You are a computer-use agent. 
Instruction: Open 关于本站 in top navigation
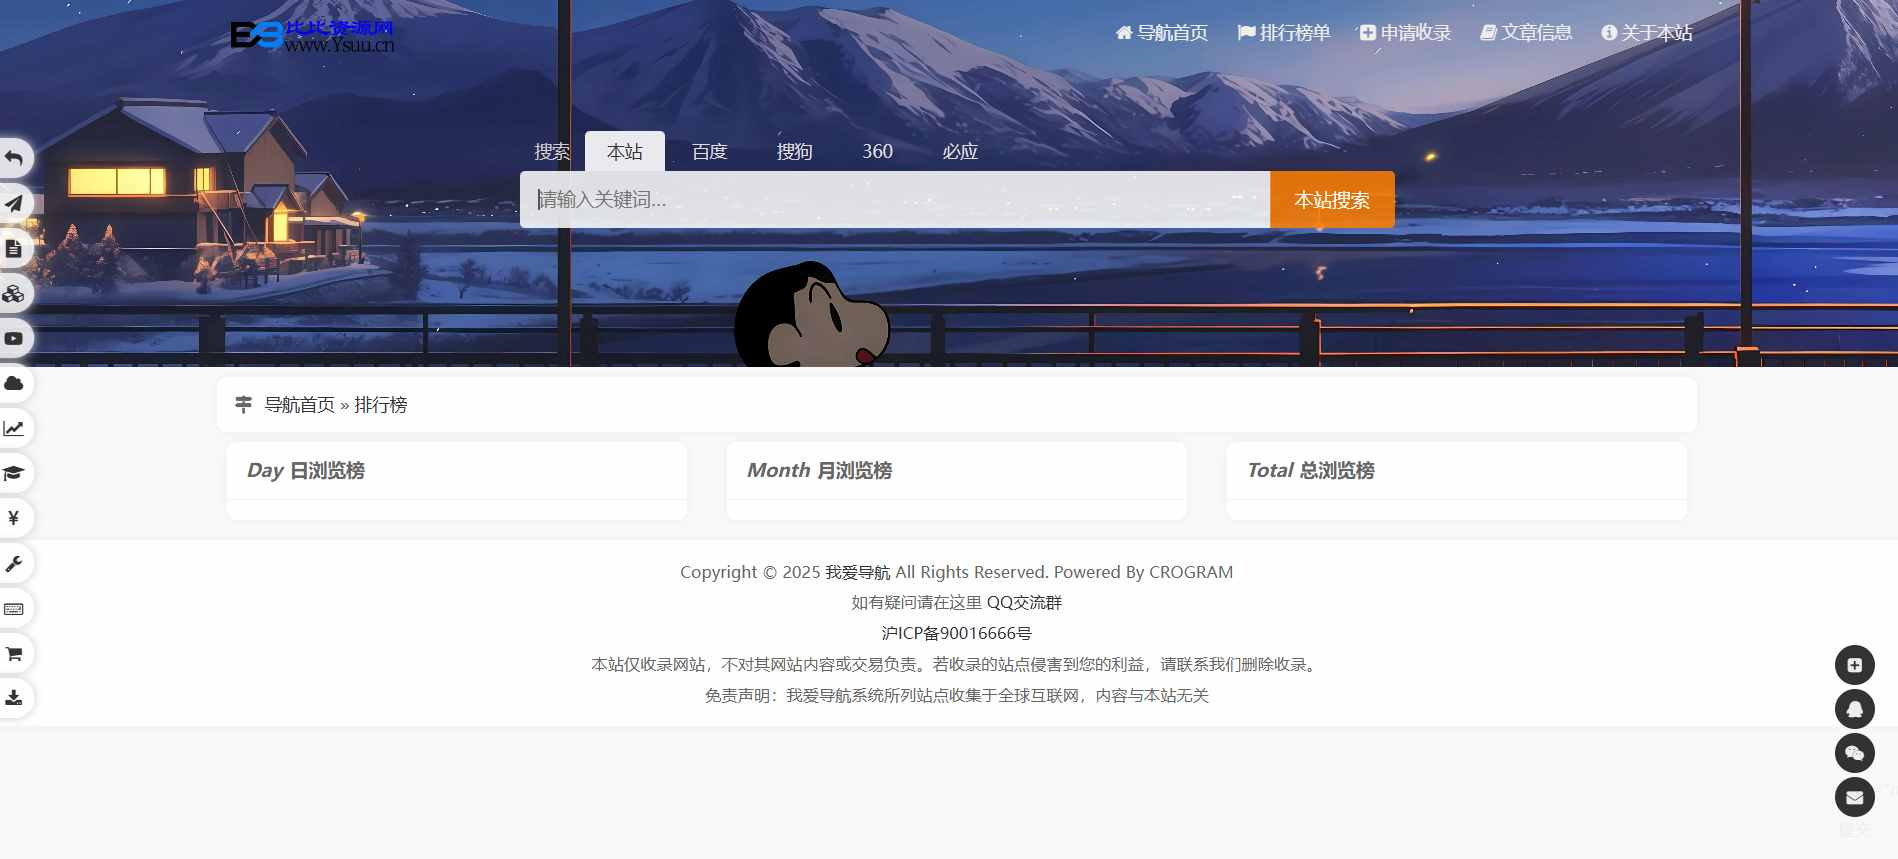[1646, 33]
